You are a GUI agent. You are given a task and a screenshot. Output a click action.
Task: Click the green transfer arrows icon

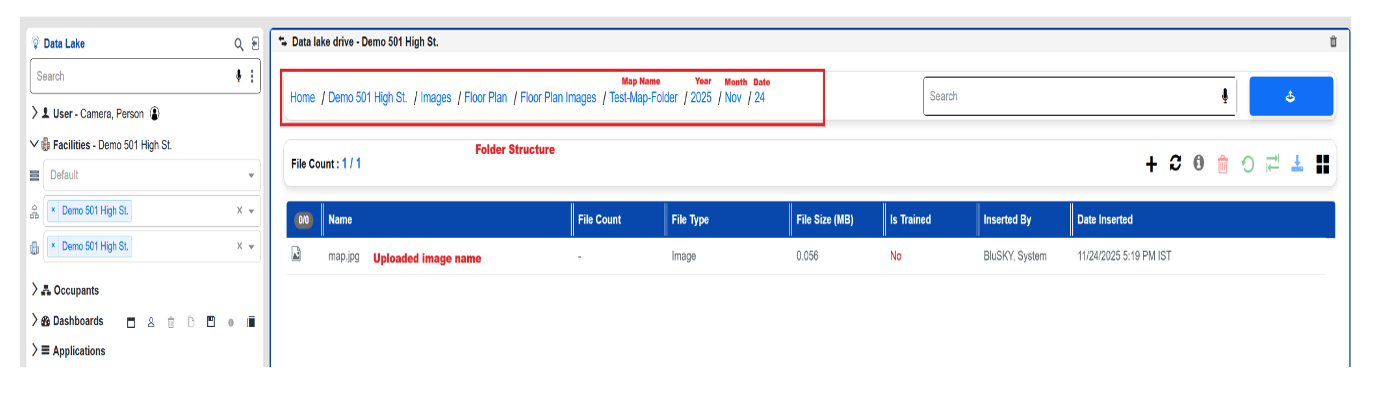(1272, 164)
